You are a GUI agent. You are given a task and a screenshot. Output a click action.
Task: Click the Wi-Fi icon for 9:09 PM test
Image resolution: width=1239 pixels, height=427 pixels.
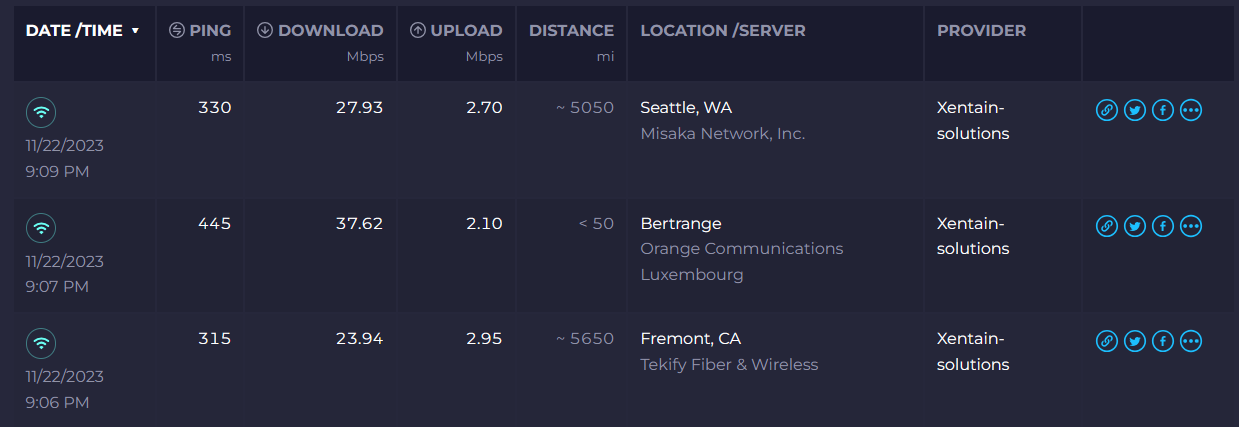pyautogui.click(x=41, y=112)
